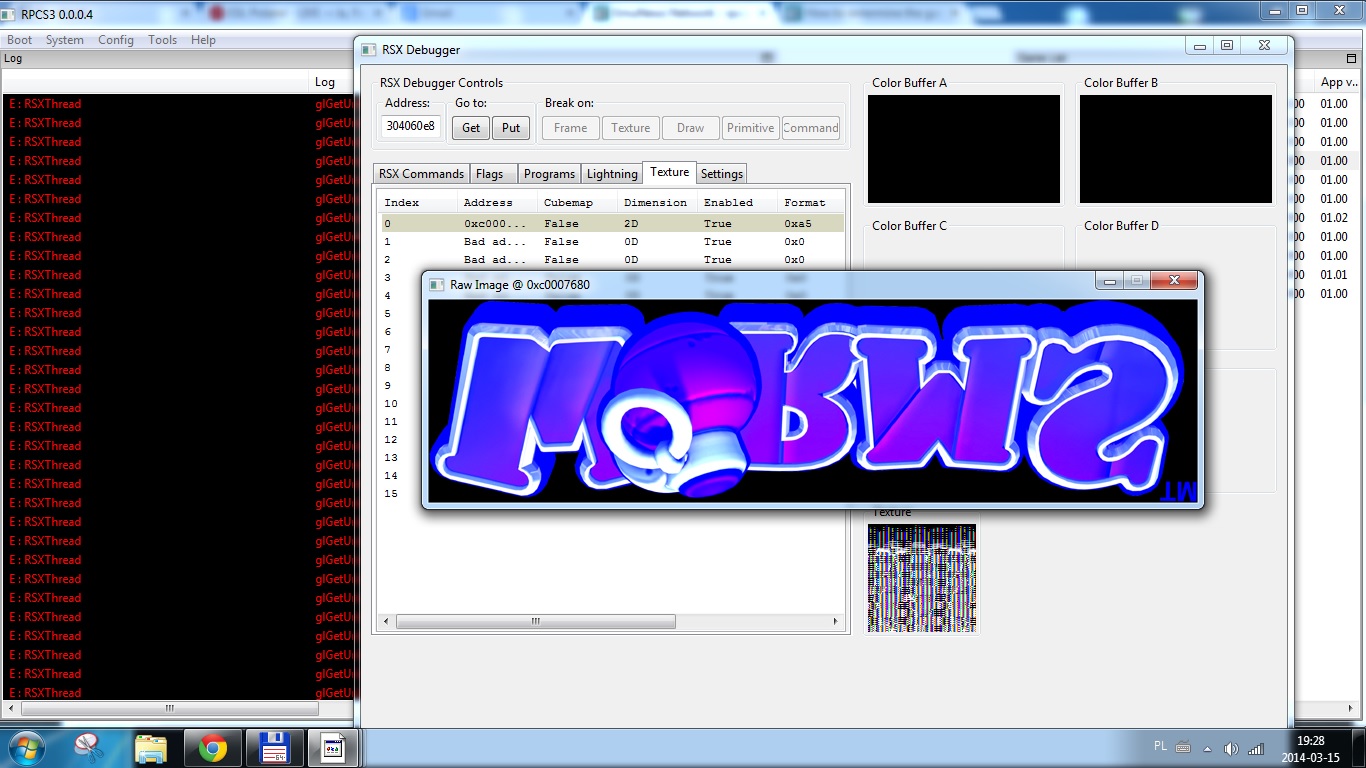Open the Tools menu
This screenshot has height=768, width=1366.
click(x=162, y=40)
